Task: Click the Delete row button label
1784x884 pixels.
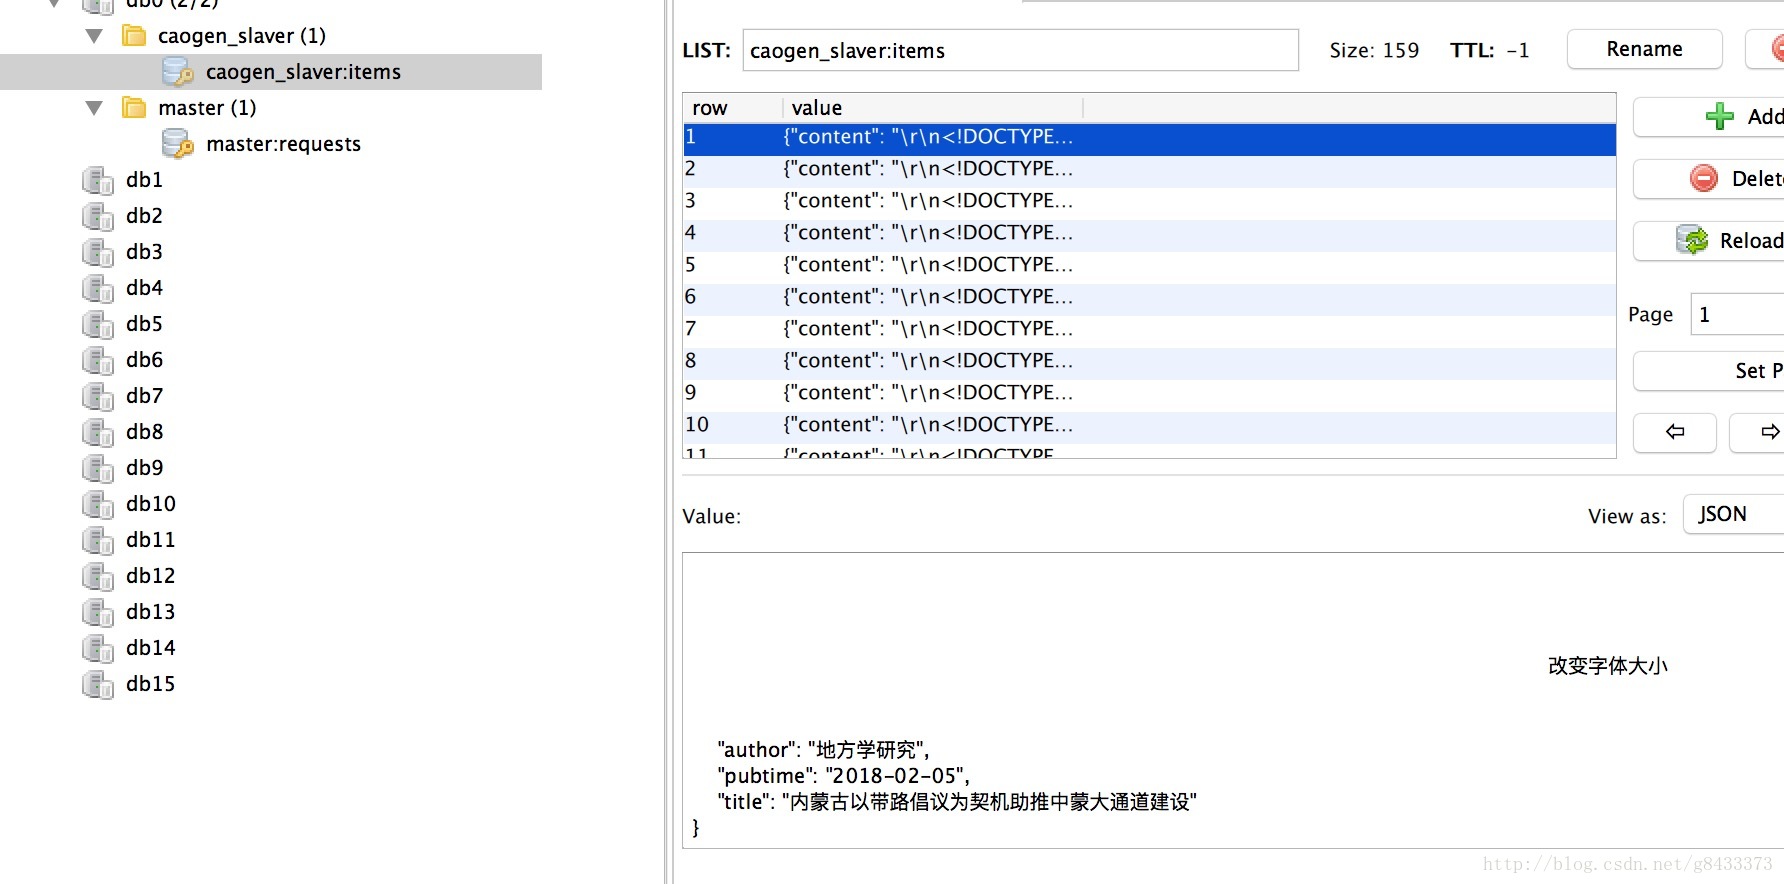Action: point(1757,179)
